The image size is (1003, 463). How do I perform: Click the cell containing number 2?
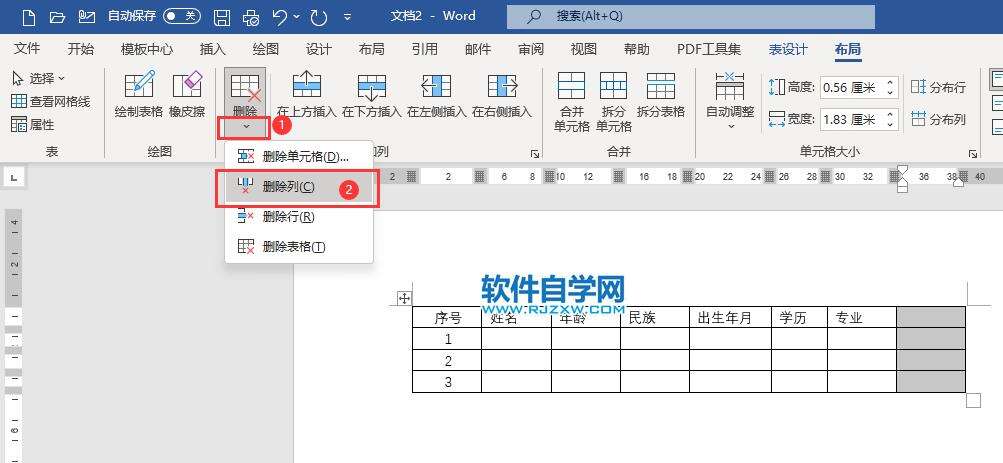coord(447,361)
